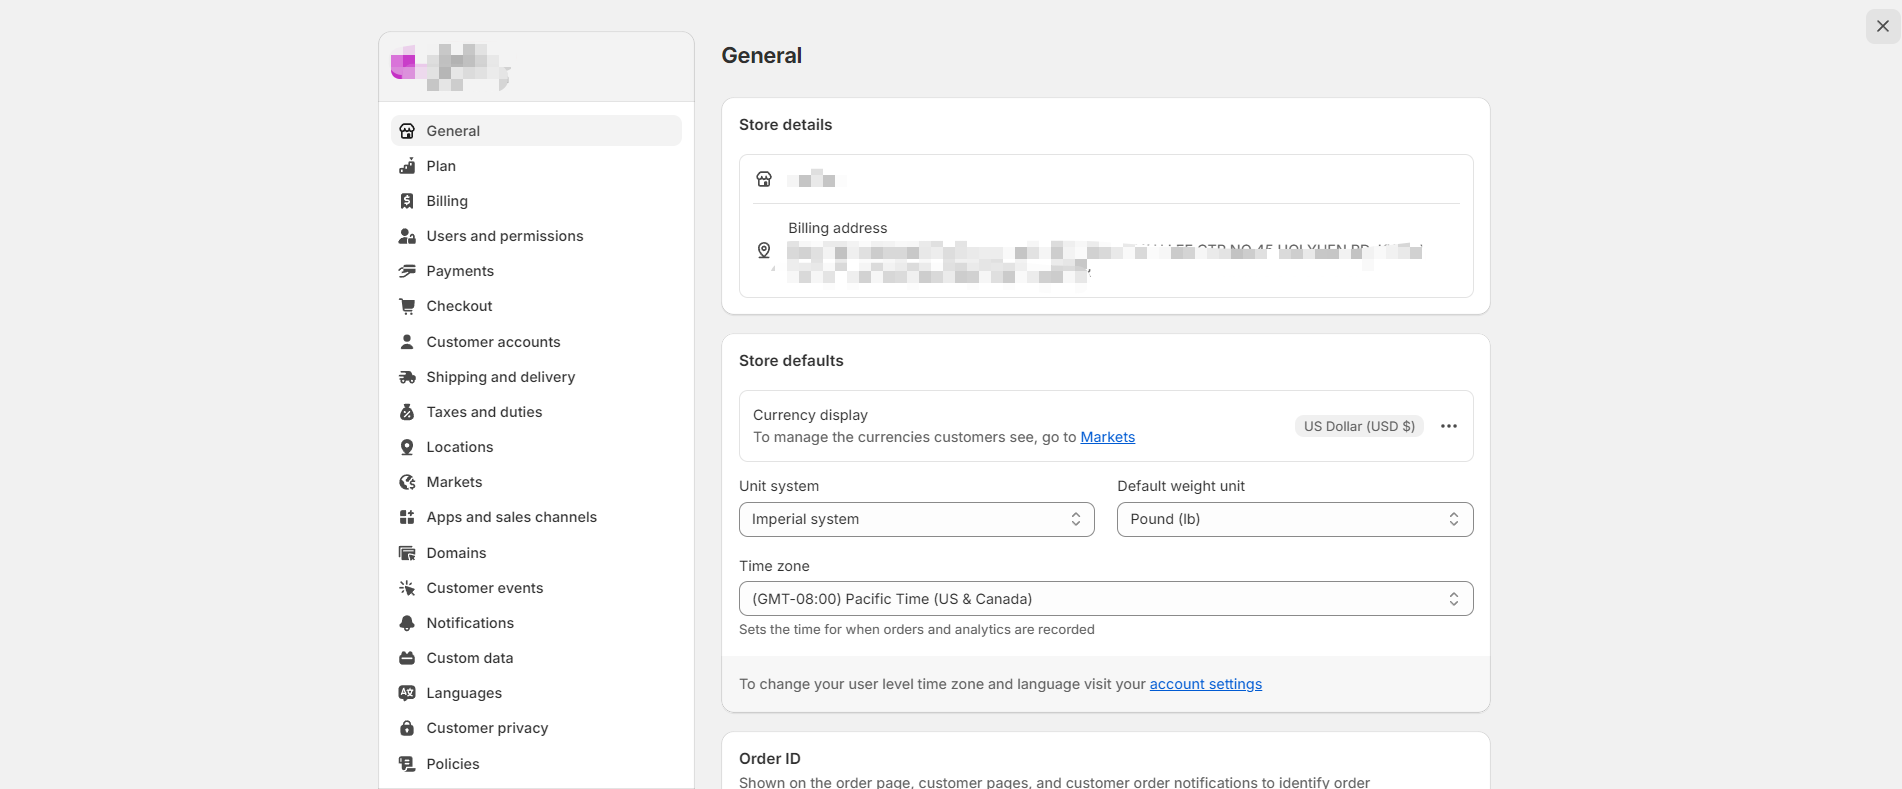
Task: Open the Plan settings page
Action: 536,166
